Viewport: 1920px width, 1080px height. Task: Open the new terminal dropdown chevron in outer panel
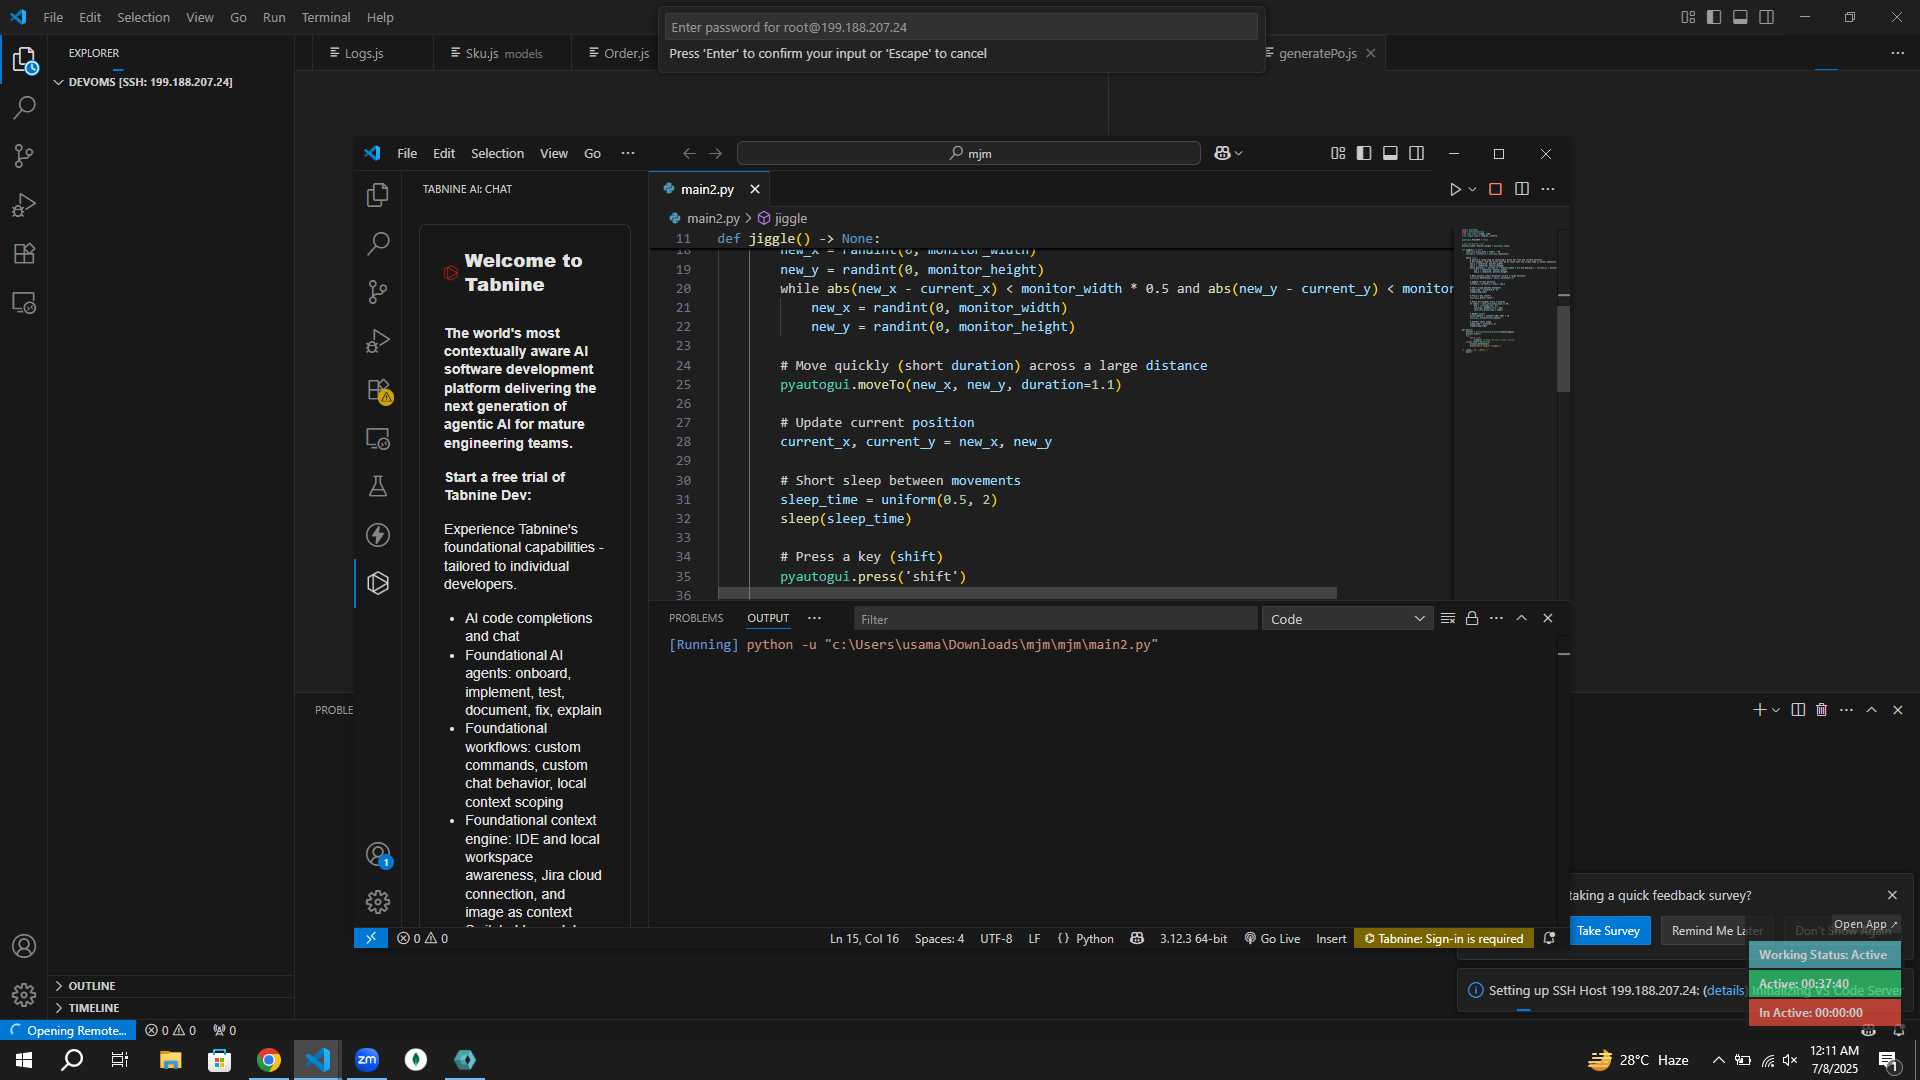coord(1776,710)
